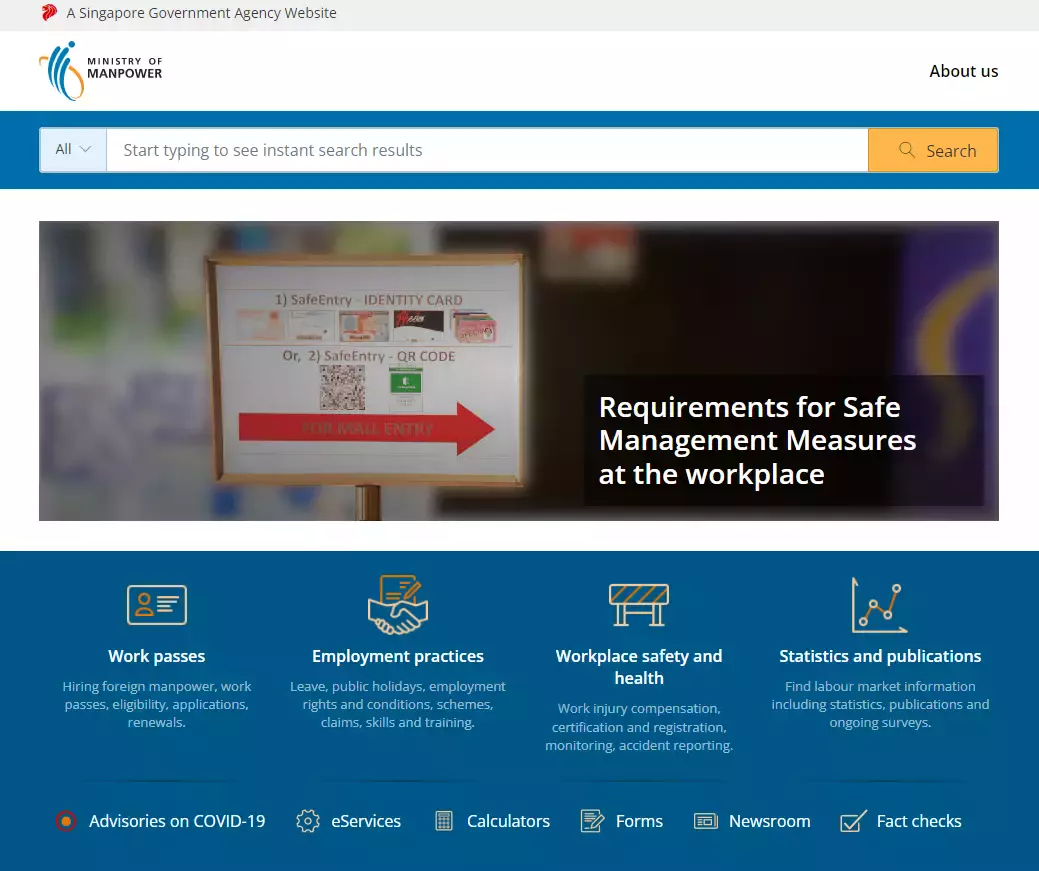The height and width of the screenshot is (871, 1039).
Task: Click the Newsroom newspaper icon
Action: pyautogui.click(x=706, y=821)
